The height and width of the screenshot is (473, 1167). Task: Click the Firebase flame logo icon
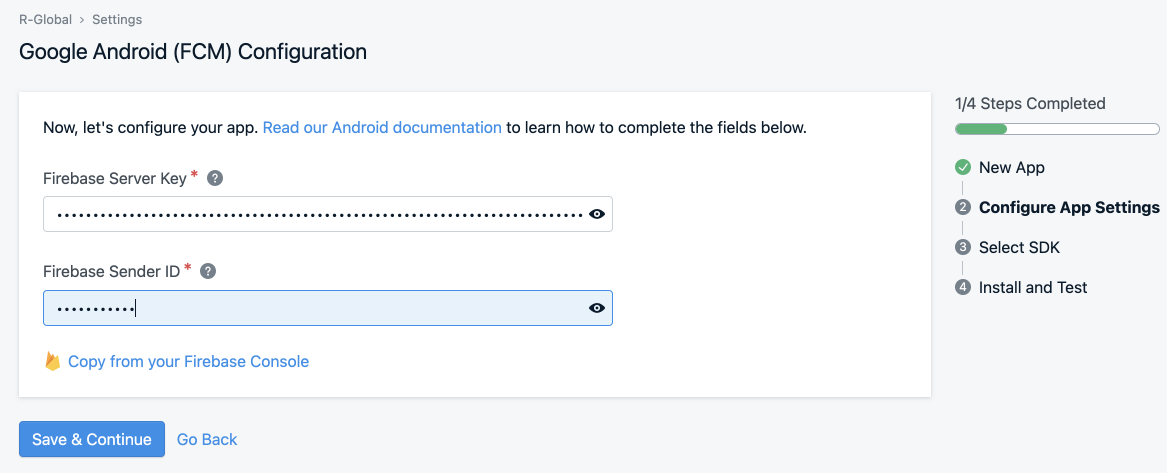pos(52,361)
